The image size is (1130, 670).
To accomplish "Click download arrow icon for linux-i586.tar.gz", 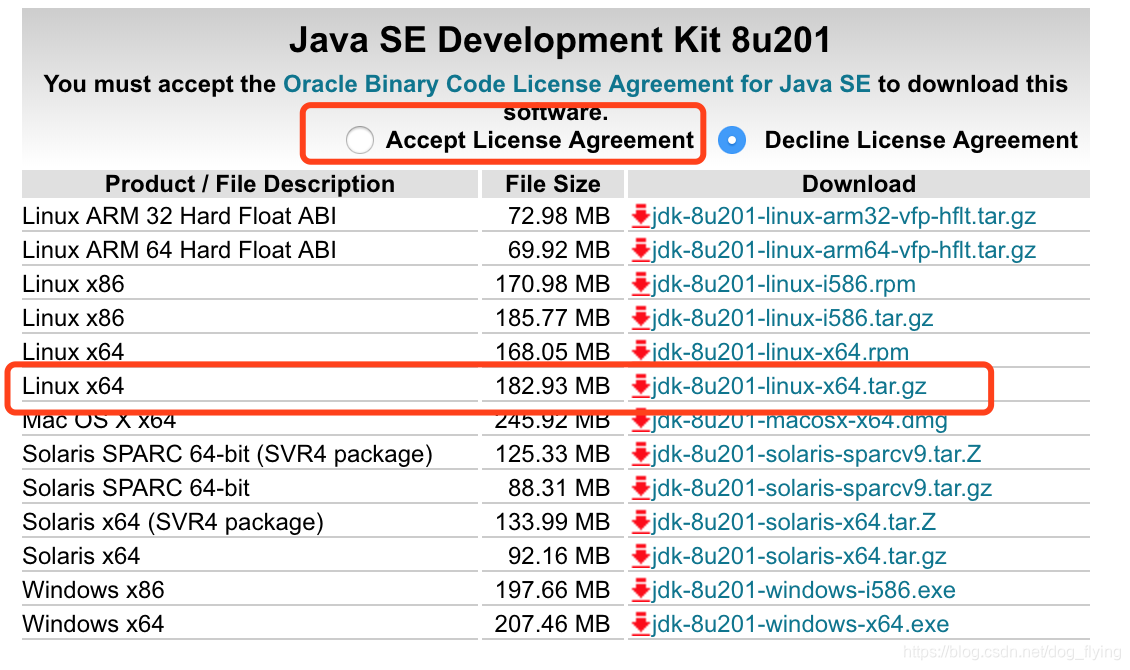I will 640,318.
